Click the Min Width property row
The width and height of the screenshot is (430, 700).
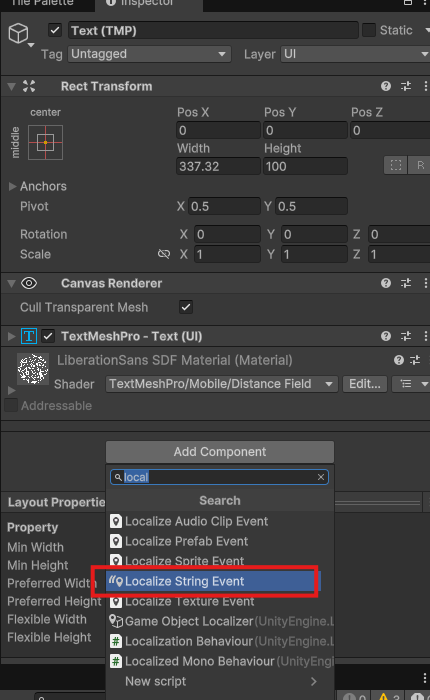point(35,547)
